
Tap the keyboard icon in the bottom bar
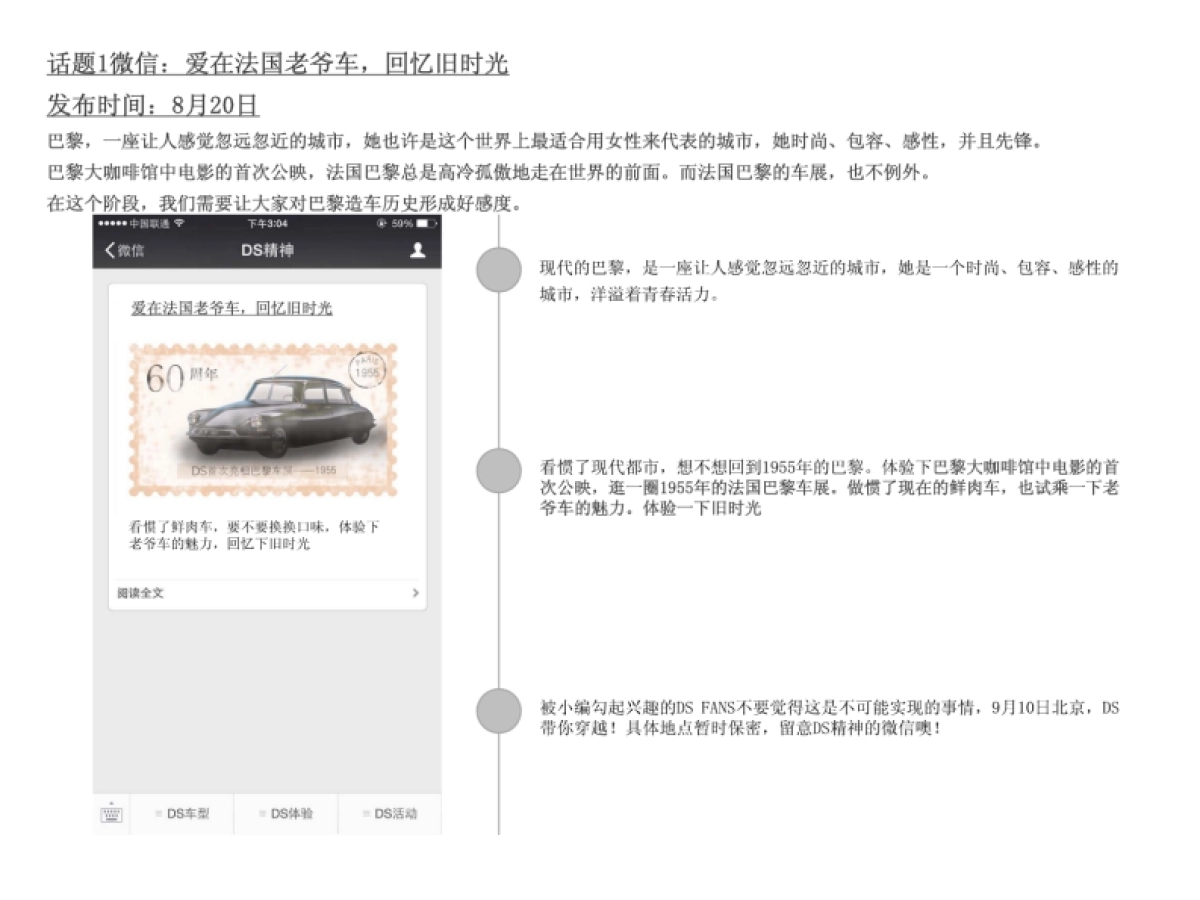click(x=110, y=814)
